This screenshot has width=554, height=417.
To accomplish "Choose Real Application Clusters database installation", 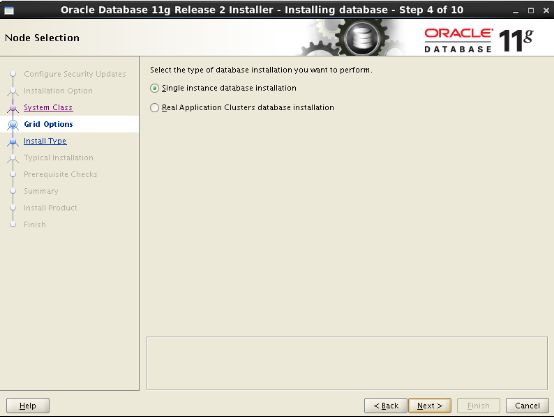I will click(x=154, y=107).
